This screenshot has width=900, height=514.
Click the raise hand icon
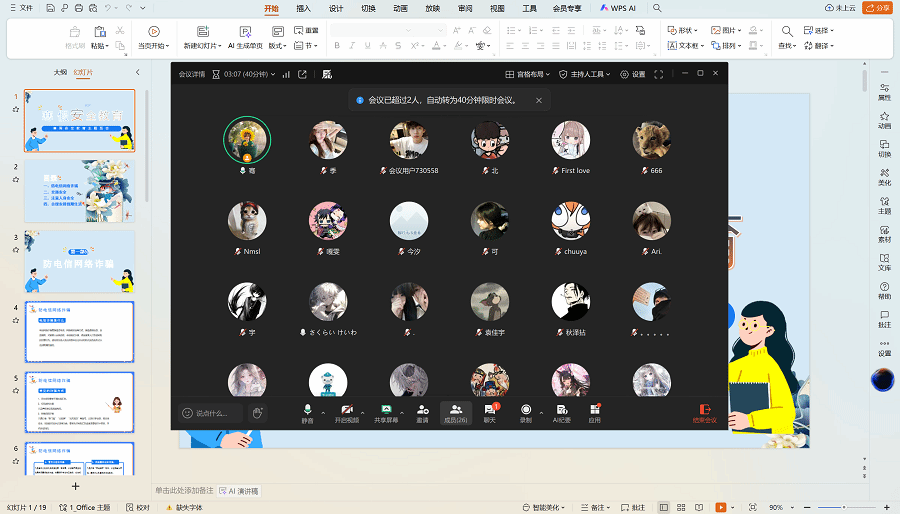(x=258, y=412)
